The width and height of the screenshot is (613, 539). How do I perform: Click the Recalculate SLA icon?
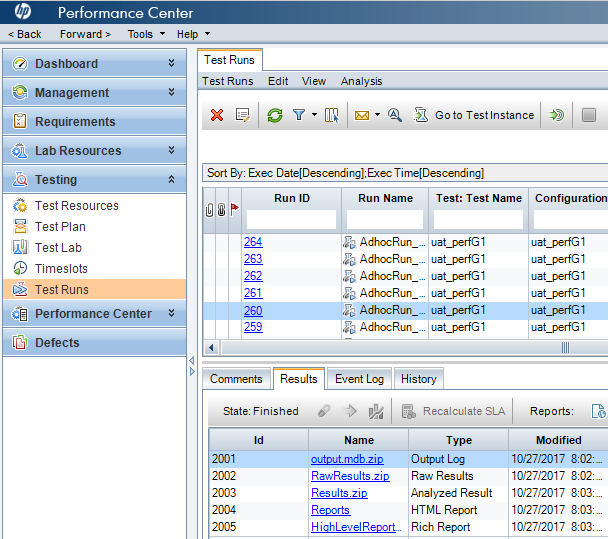tap(409, 411)
